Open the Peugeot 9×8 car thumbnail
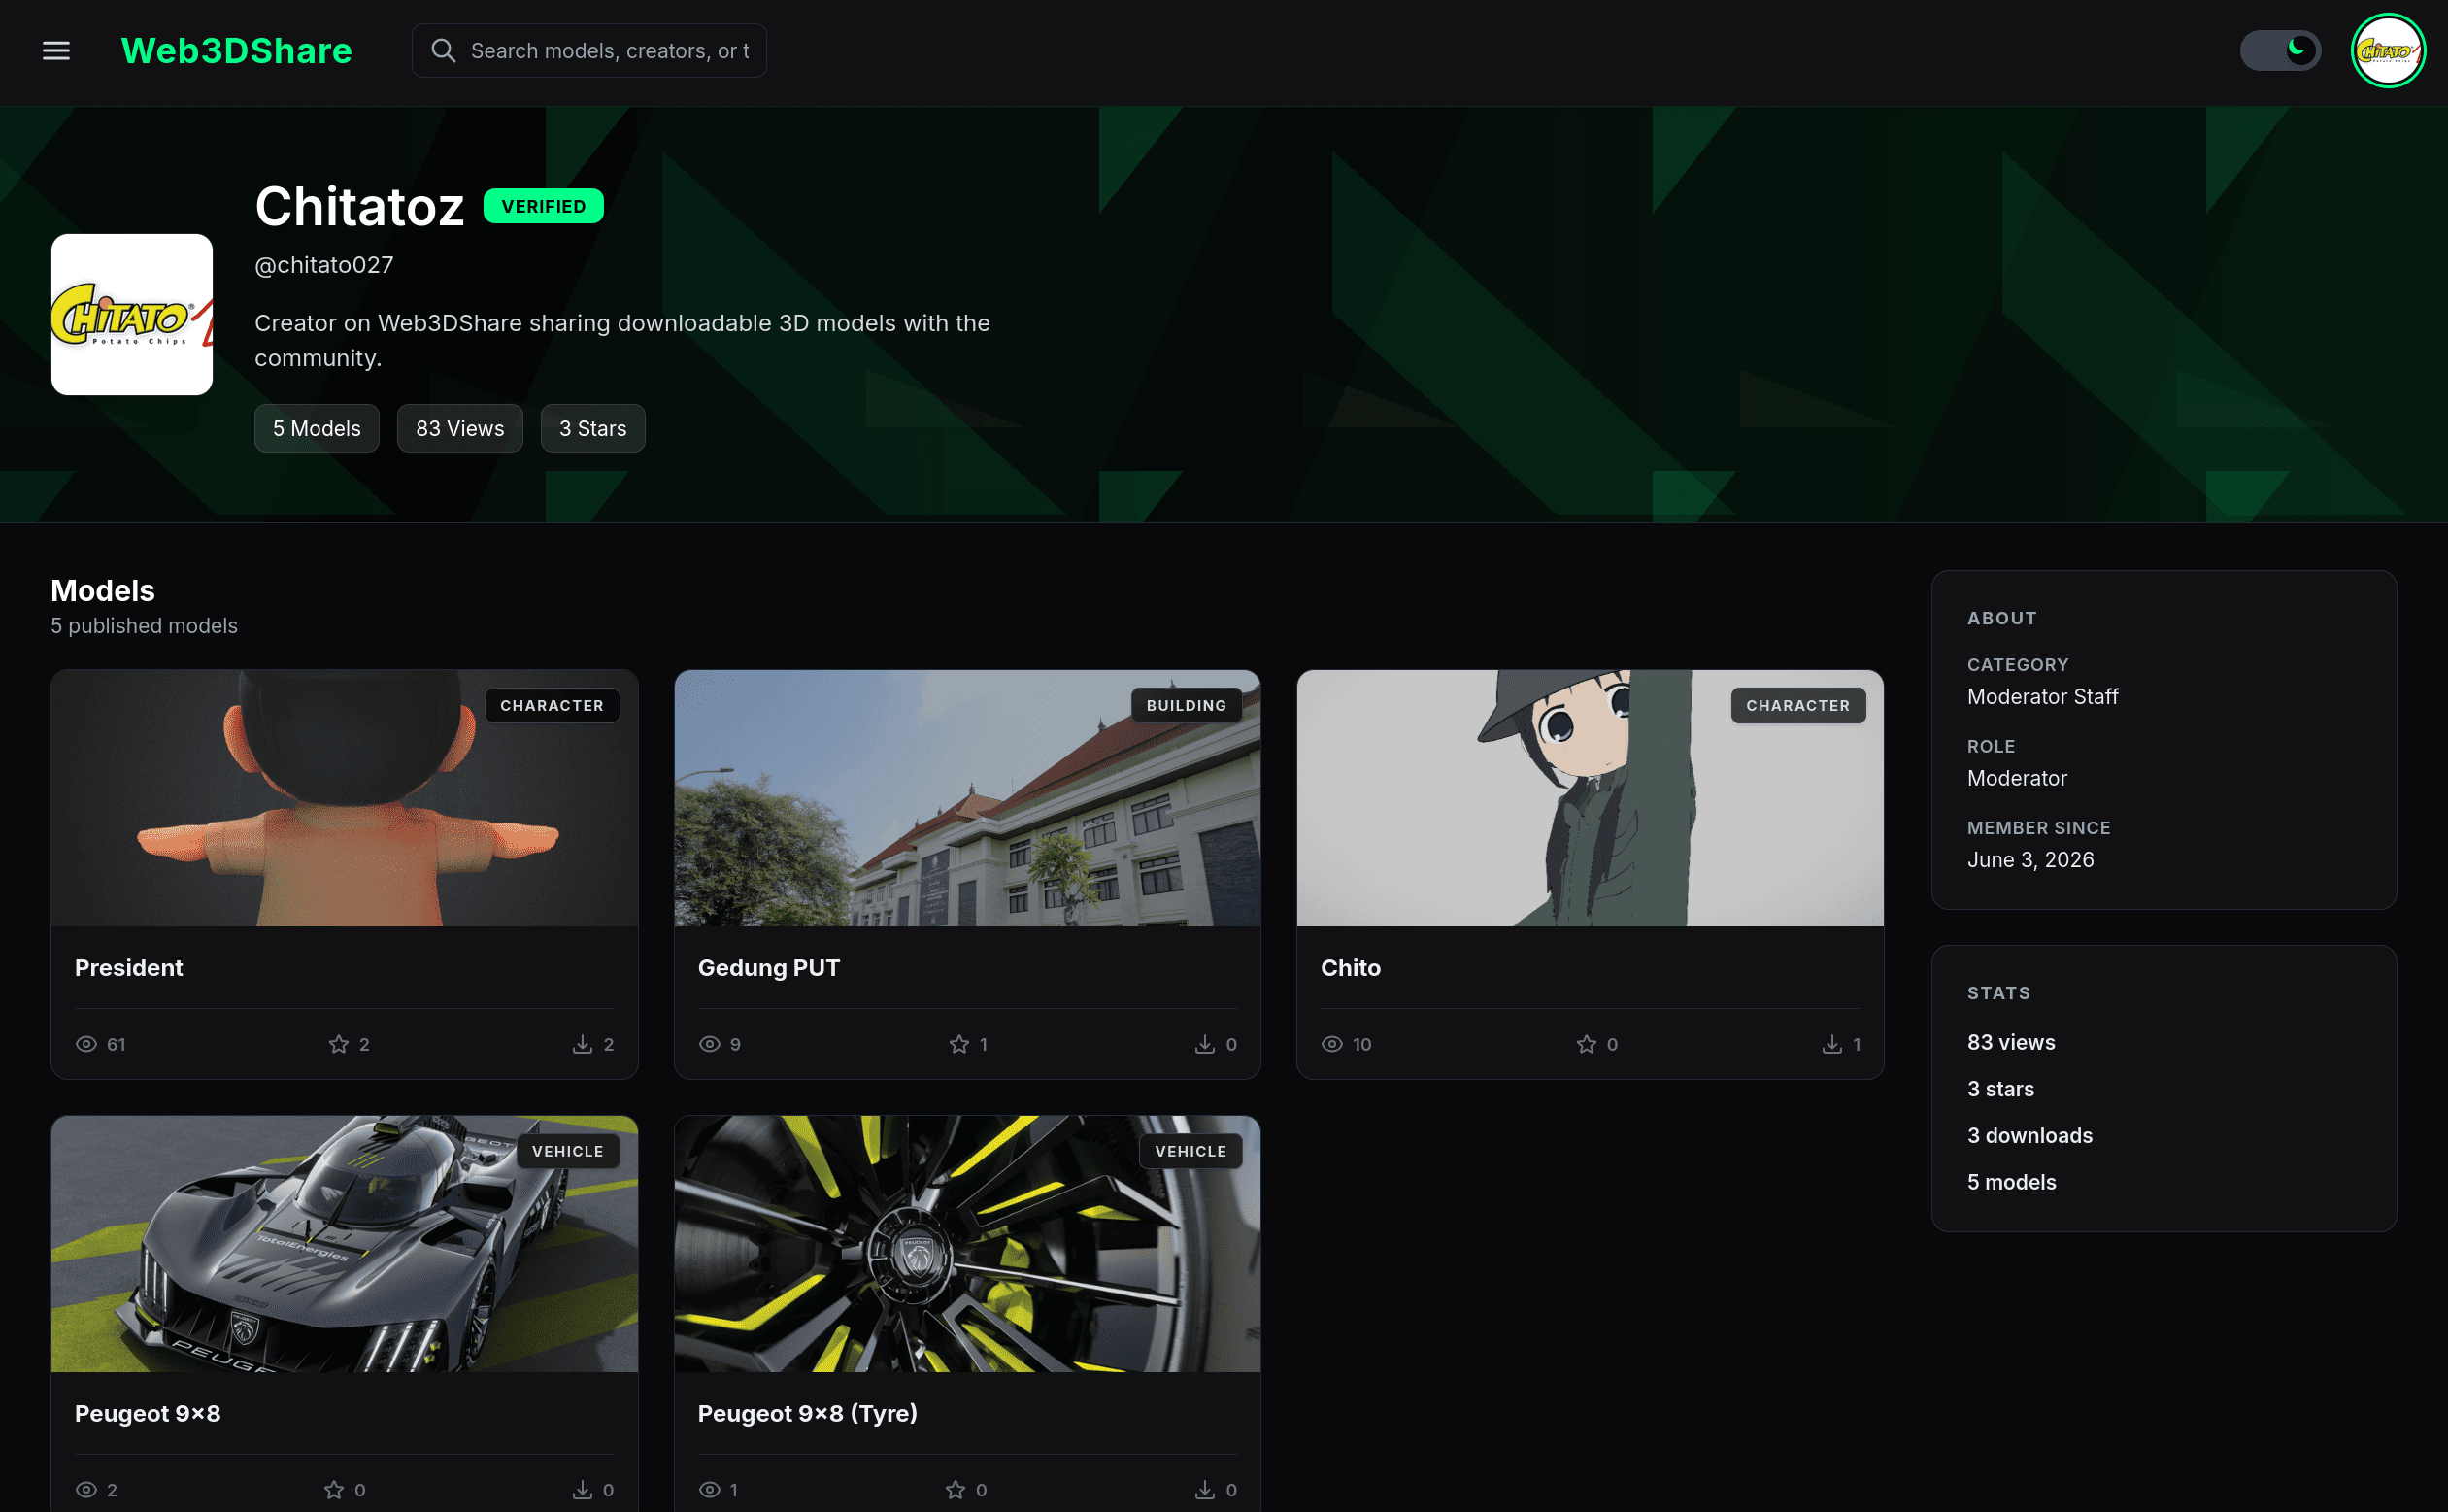Image resolution: width=2448 pixels, height=1512 pixels. click(344, 1244)
